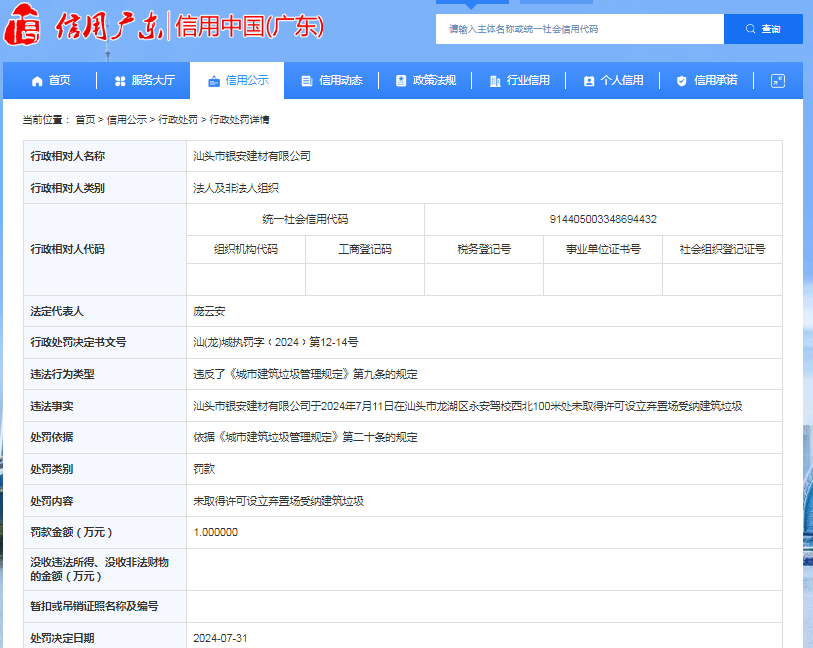This screenshot has width=813, height=648.
Task: Open the 服务大厅 navigation tab
Action: click(x=144, y=80)
